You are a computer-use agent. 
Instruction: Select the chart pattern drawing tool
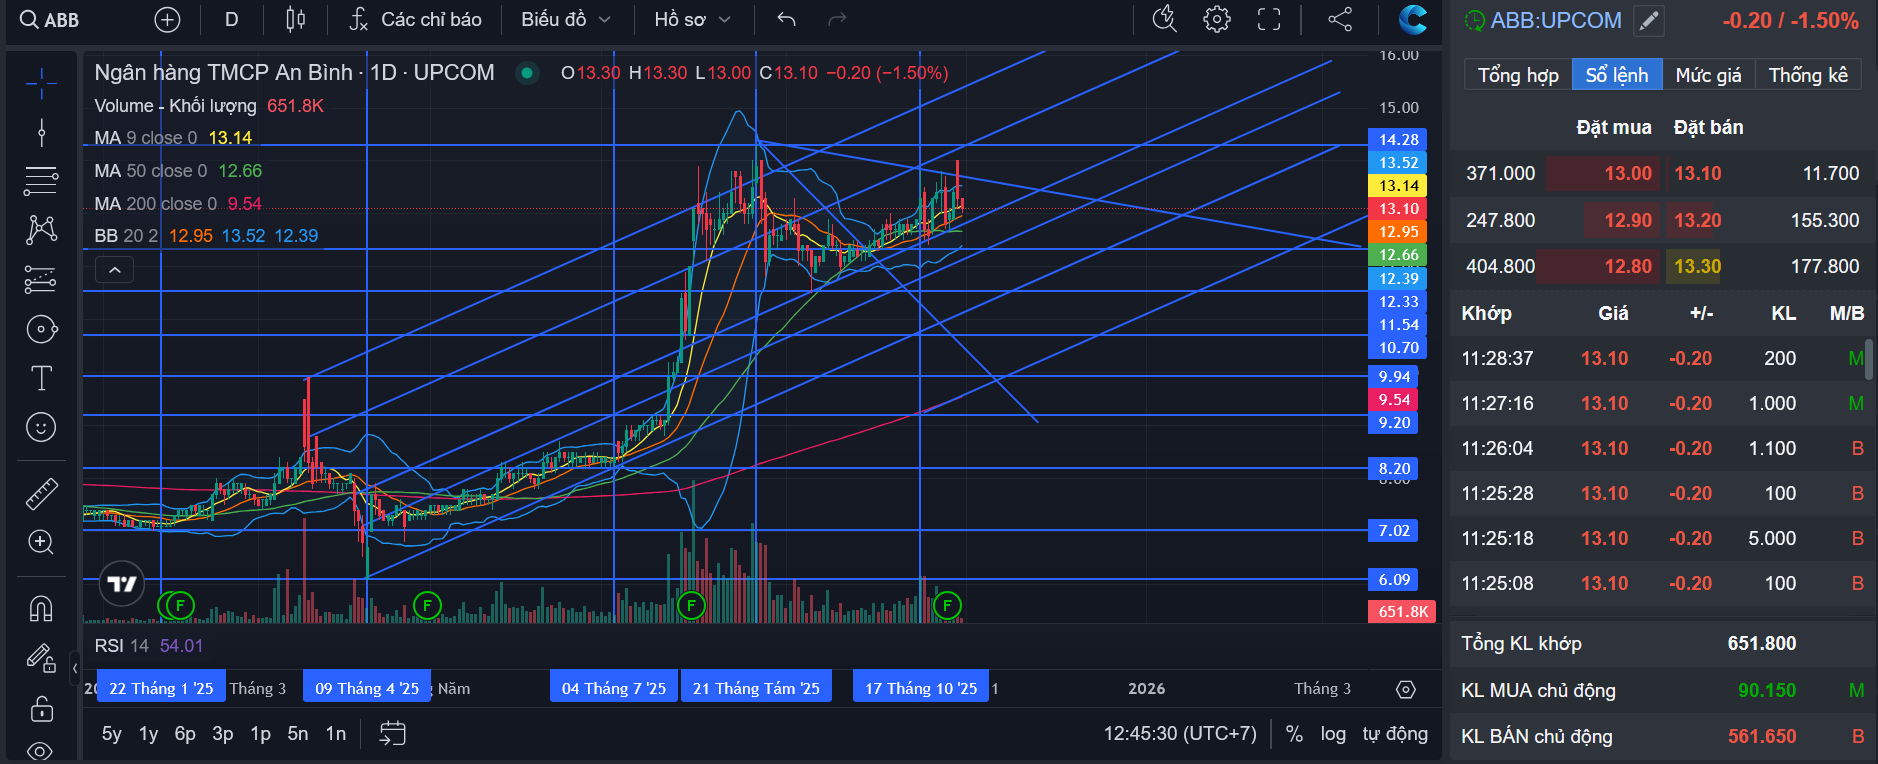click(41, 230)
